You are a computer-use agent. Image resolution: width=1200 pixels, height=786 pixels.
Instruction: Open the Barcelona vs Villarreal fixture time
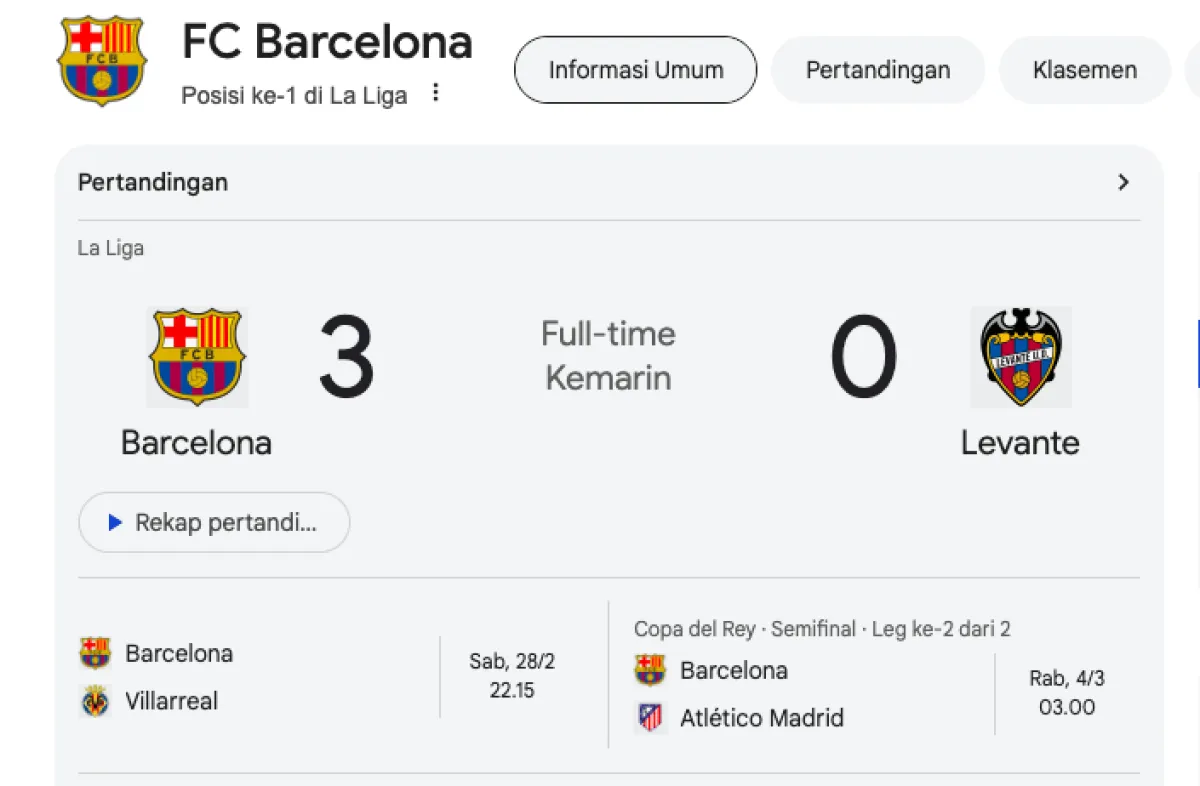click(512, 676)
